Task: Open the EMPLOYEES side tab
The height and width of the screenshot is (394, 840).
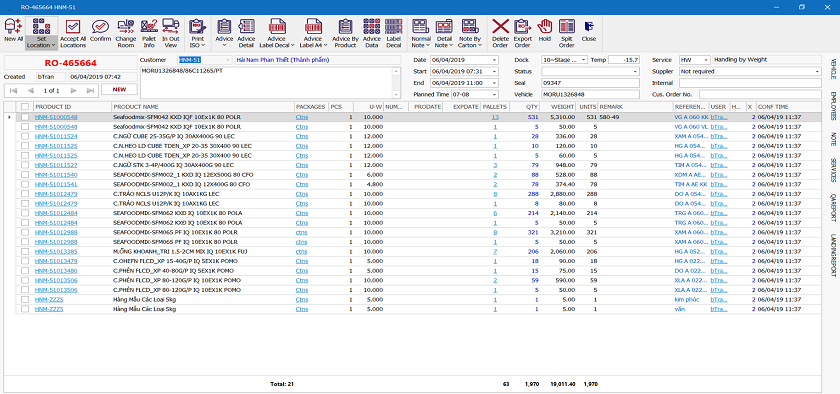Action: tap(833, 106)
